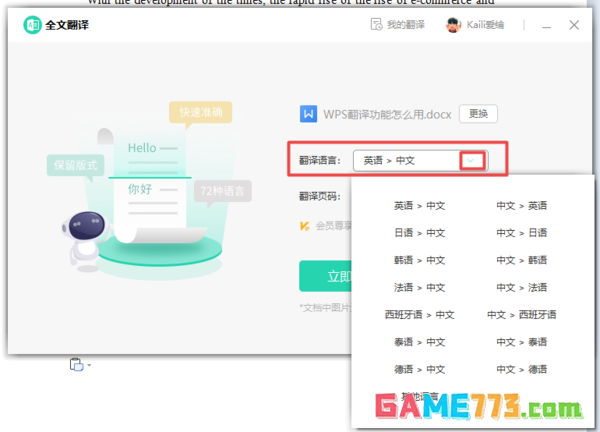Select 韩语 > 中文 option
The width and height of the screenshot is (600, 432).
tap(420, 261)
